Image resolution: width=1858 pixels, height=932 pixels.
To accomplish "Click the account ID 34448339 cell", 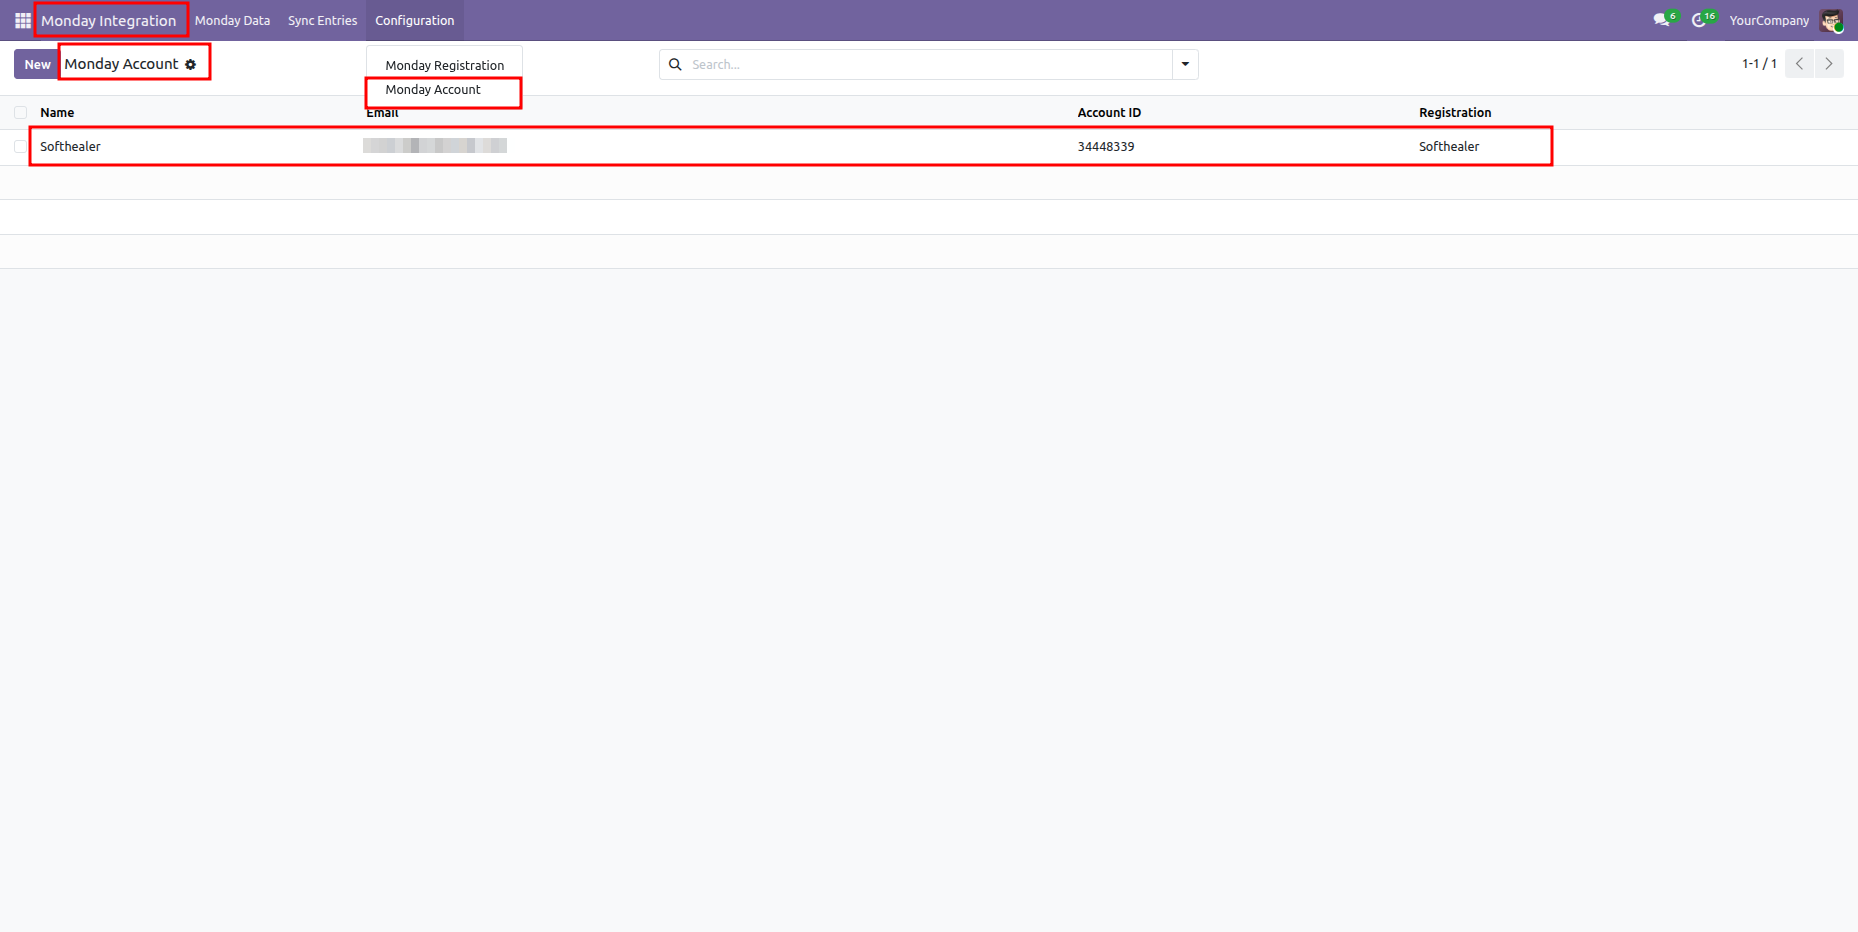I will click(1106, 146).
